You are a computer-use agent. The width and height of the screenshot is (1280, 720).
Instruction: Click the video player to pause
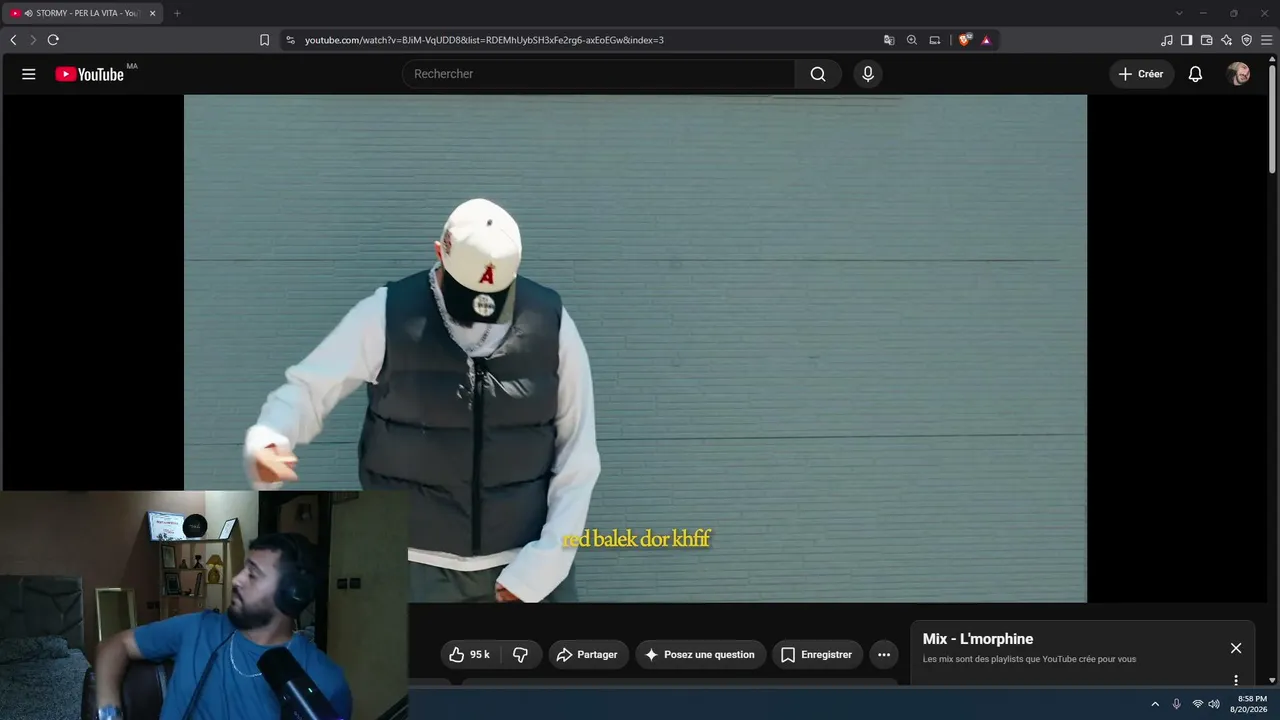(x=635, y=348)
